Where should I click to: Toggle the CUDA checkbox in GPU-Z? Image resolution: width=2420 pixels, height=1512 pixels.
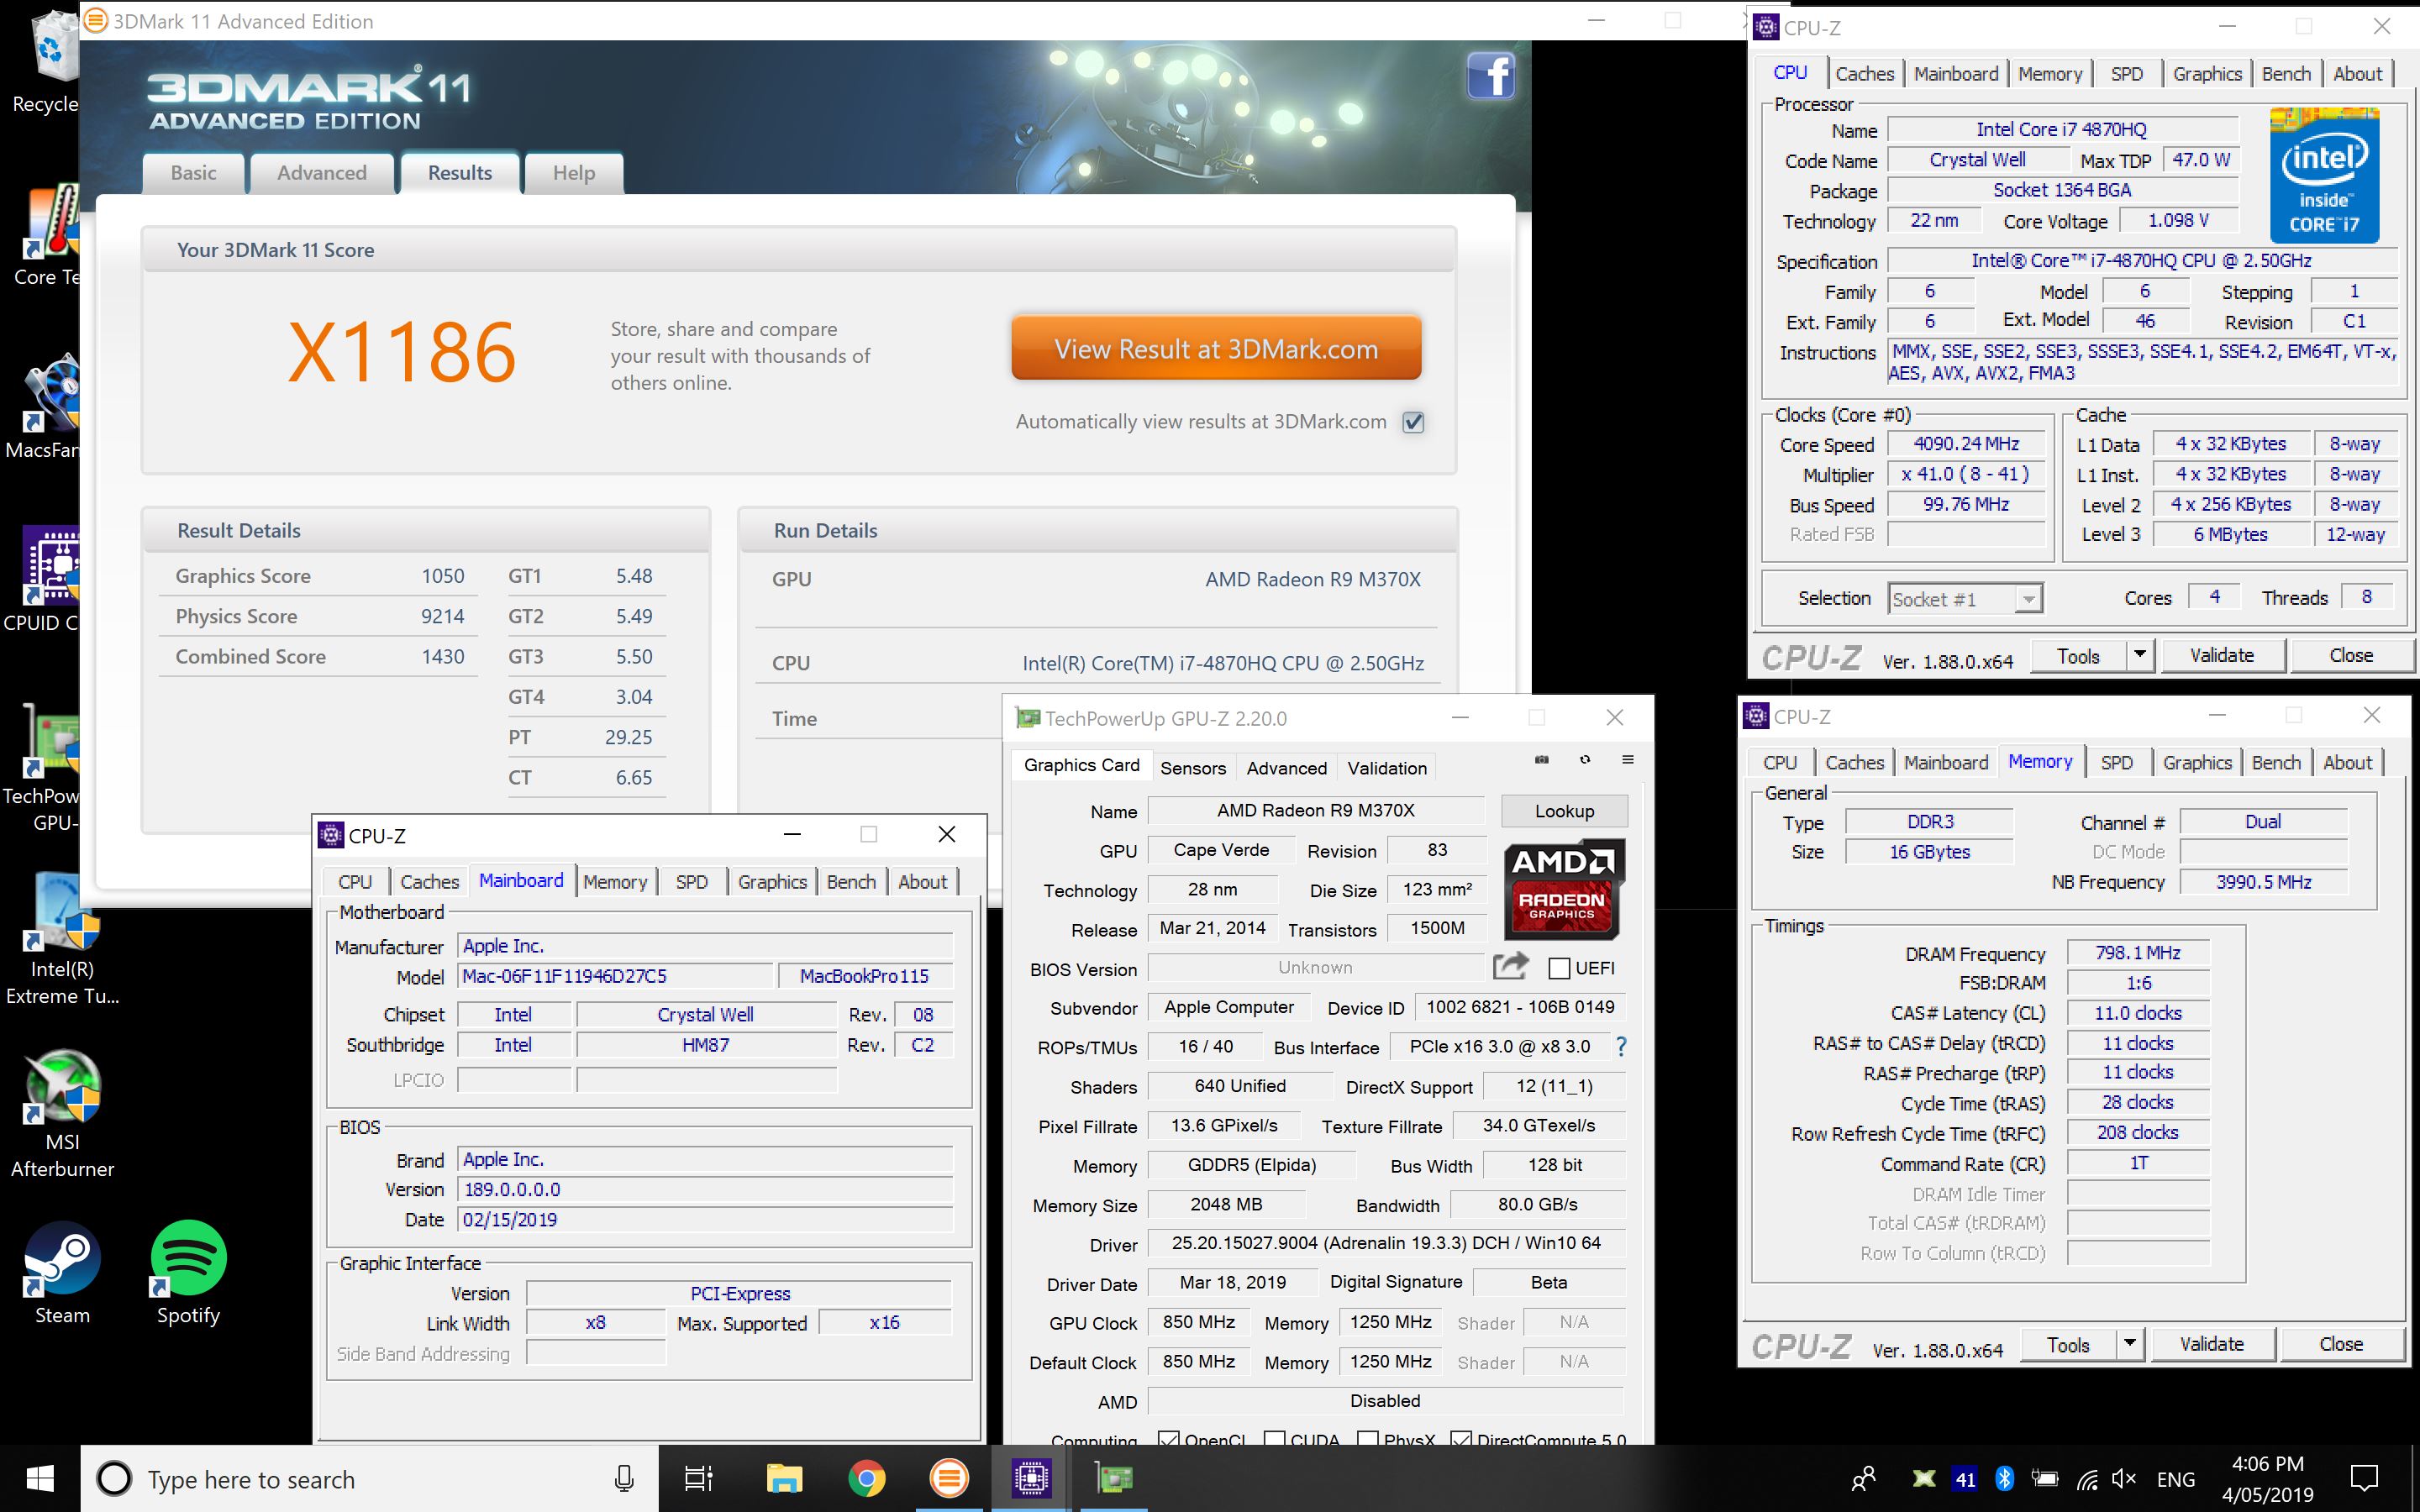1274,1438
